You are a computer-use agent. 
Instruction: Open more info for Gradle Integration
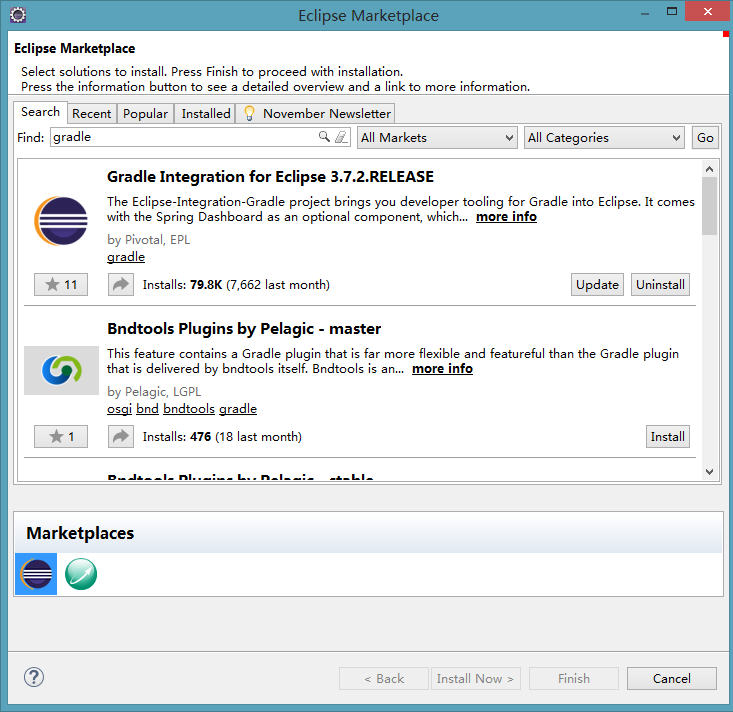[x=506, y=217]
